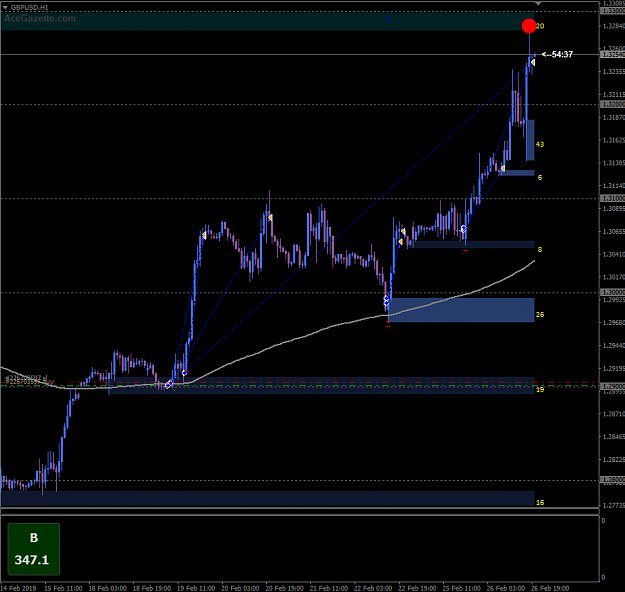
Task: Click the small blue marker inside top teal zone
Action: pyautogui.click(x=388, y=19)
